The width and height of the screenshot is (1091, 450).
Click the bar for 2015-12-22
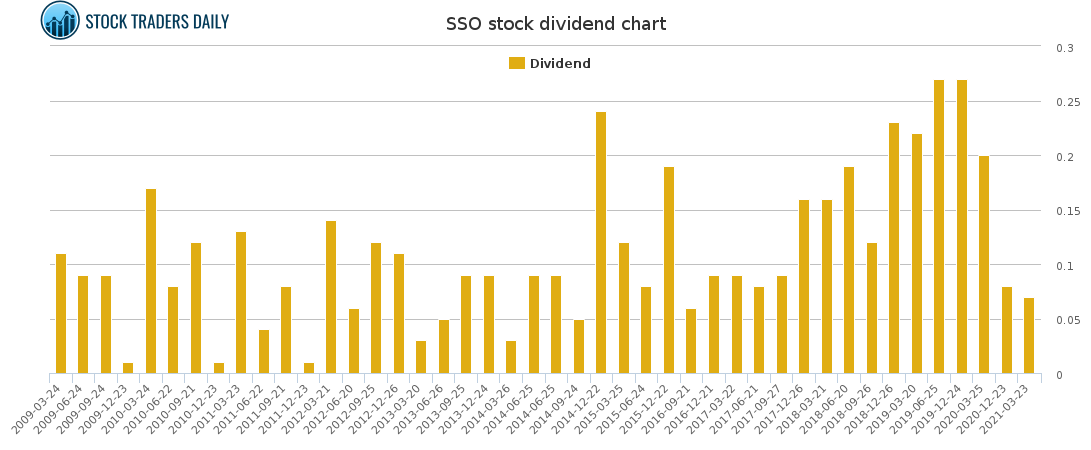click(x=669, y=271)
